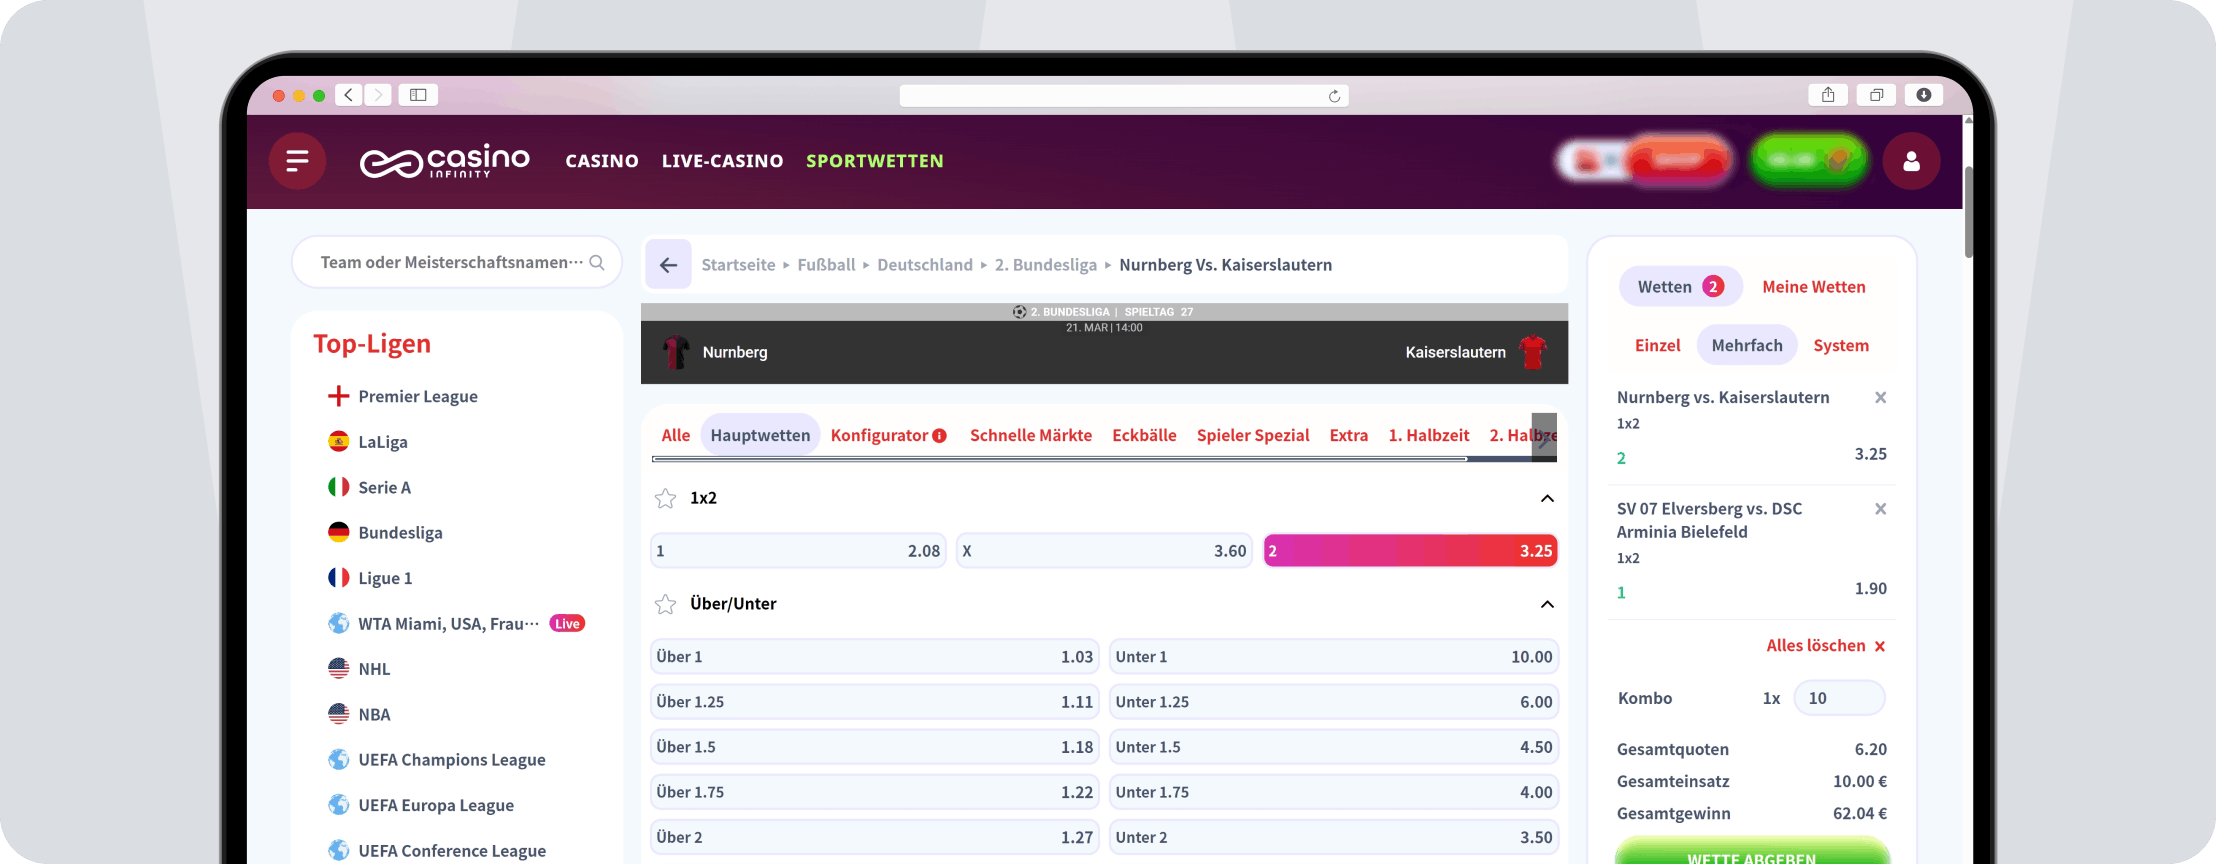Select Unter 1 odds 10.00
The image size is (2216, 864).
click(x=1334, y=657)
